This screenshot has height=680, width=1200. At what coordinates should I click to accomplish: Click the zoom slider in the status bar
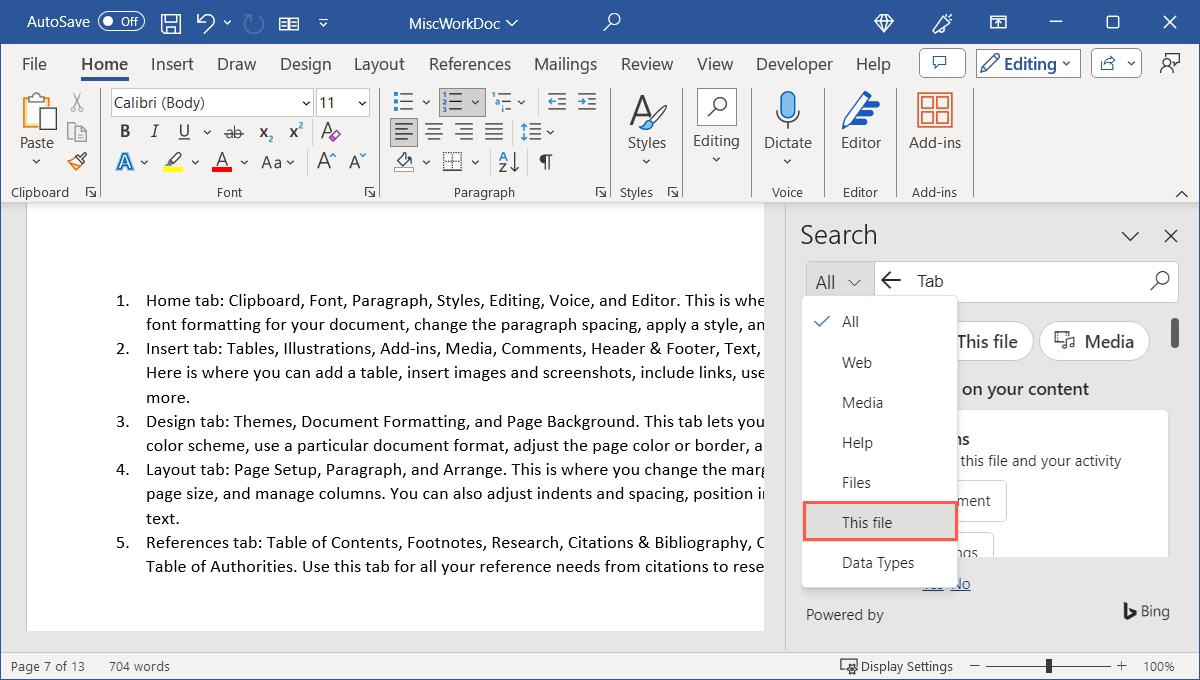[1047, 665]
